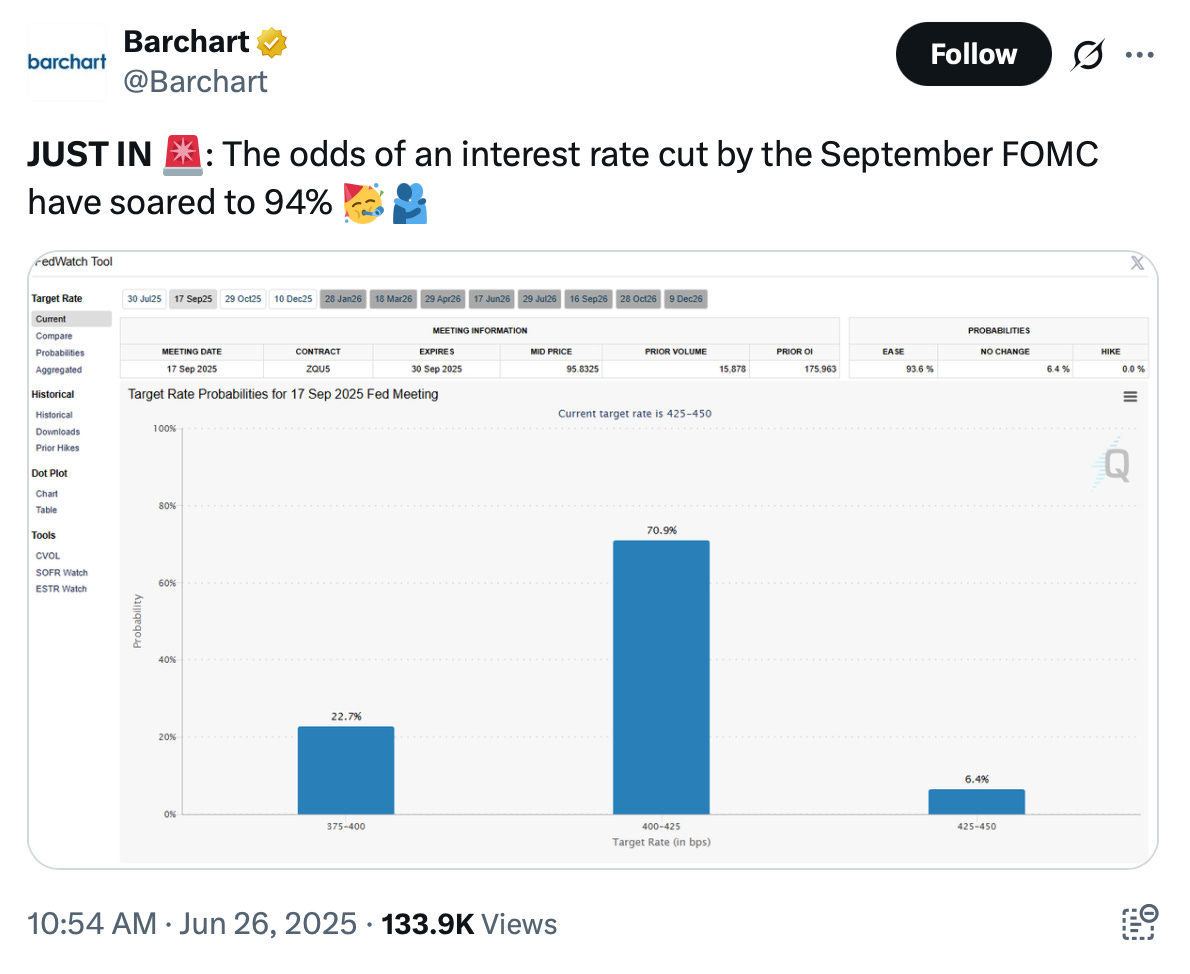1190x974 pixels.
Task: Click the icon at the tweet's bottom right
Action: (x=1139, y=922)
